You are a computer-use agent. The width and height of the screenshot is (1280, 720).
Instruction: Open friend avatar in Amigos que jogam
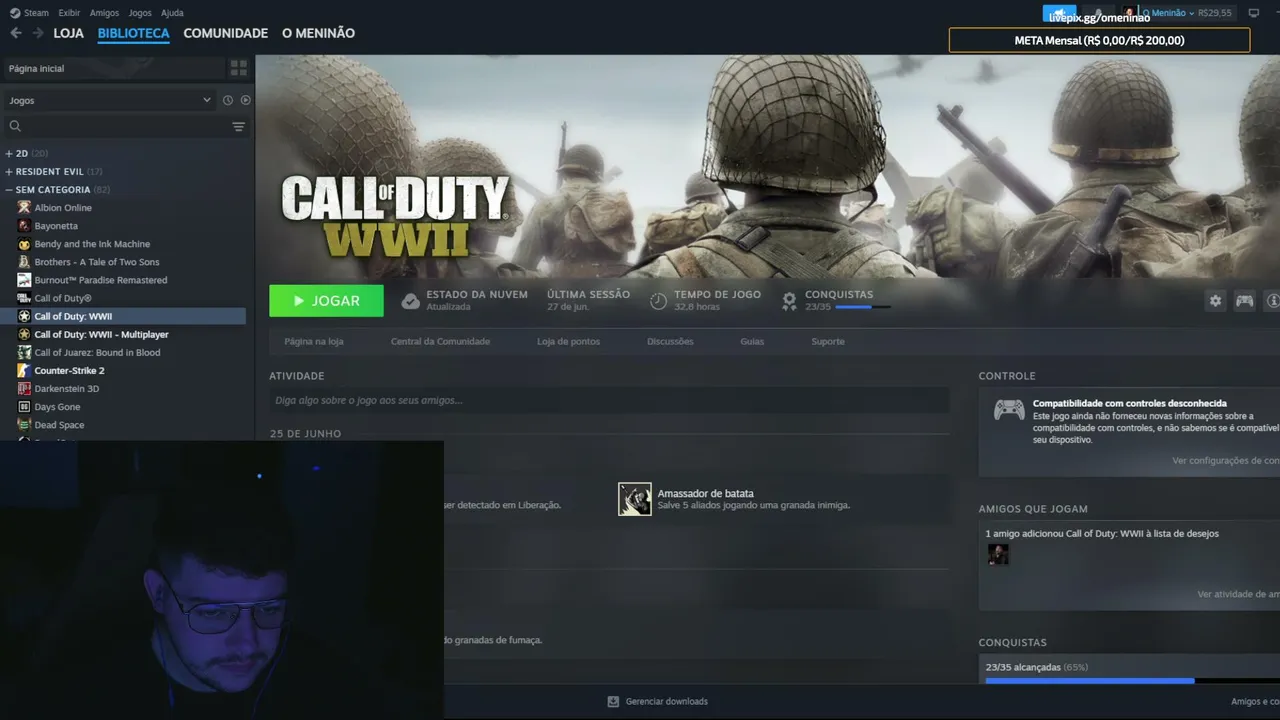[x=998, y=554]
